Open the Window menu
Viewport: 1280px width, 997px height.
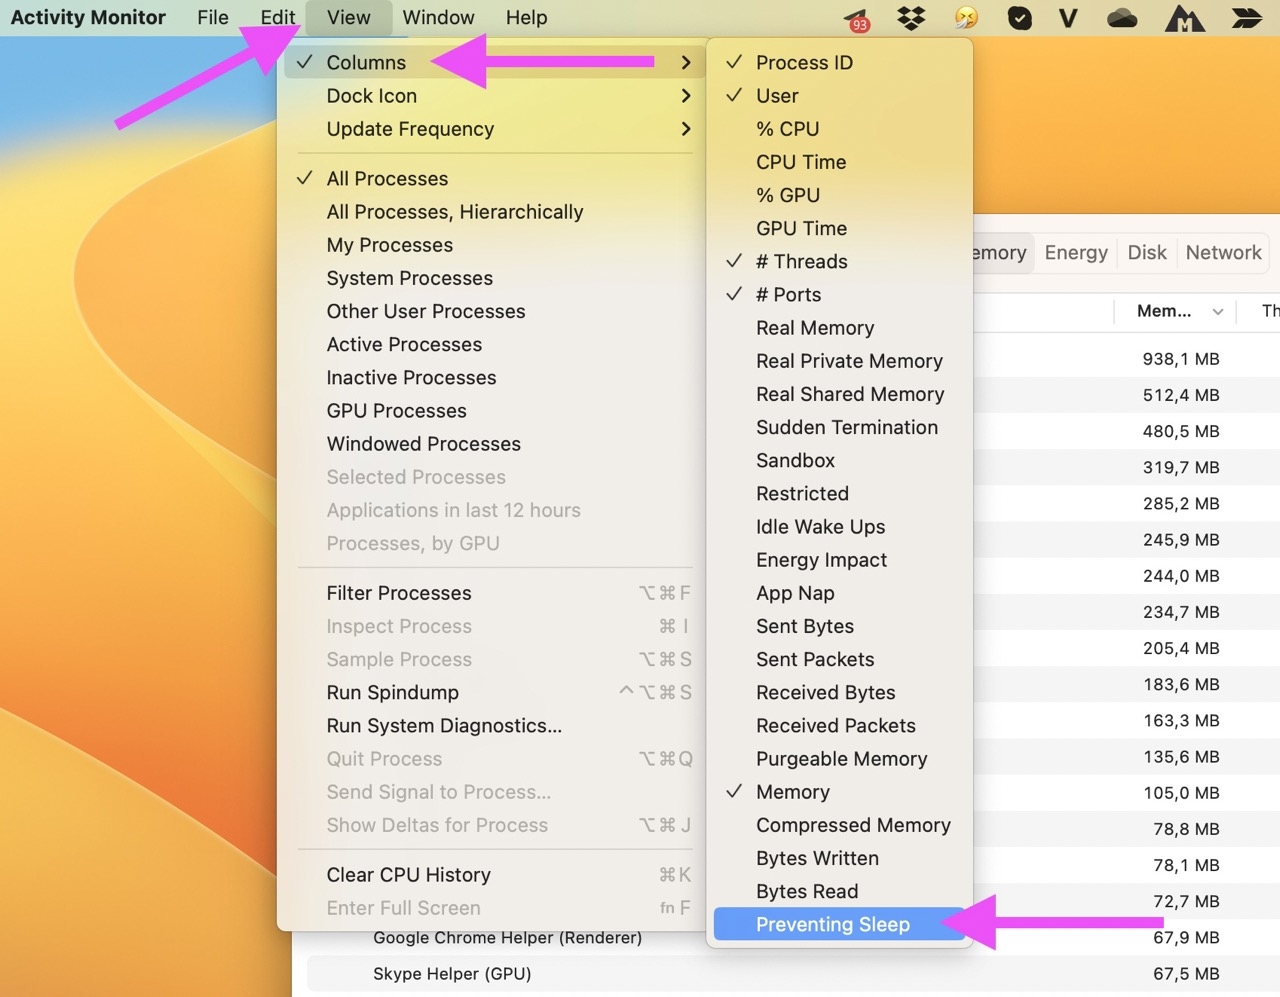pyautogui.click(x=438, y=17)
